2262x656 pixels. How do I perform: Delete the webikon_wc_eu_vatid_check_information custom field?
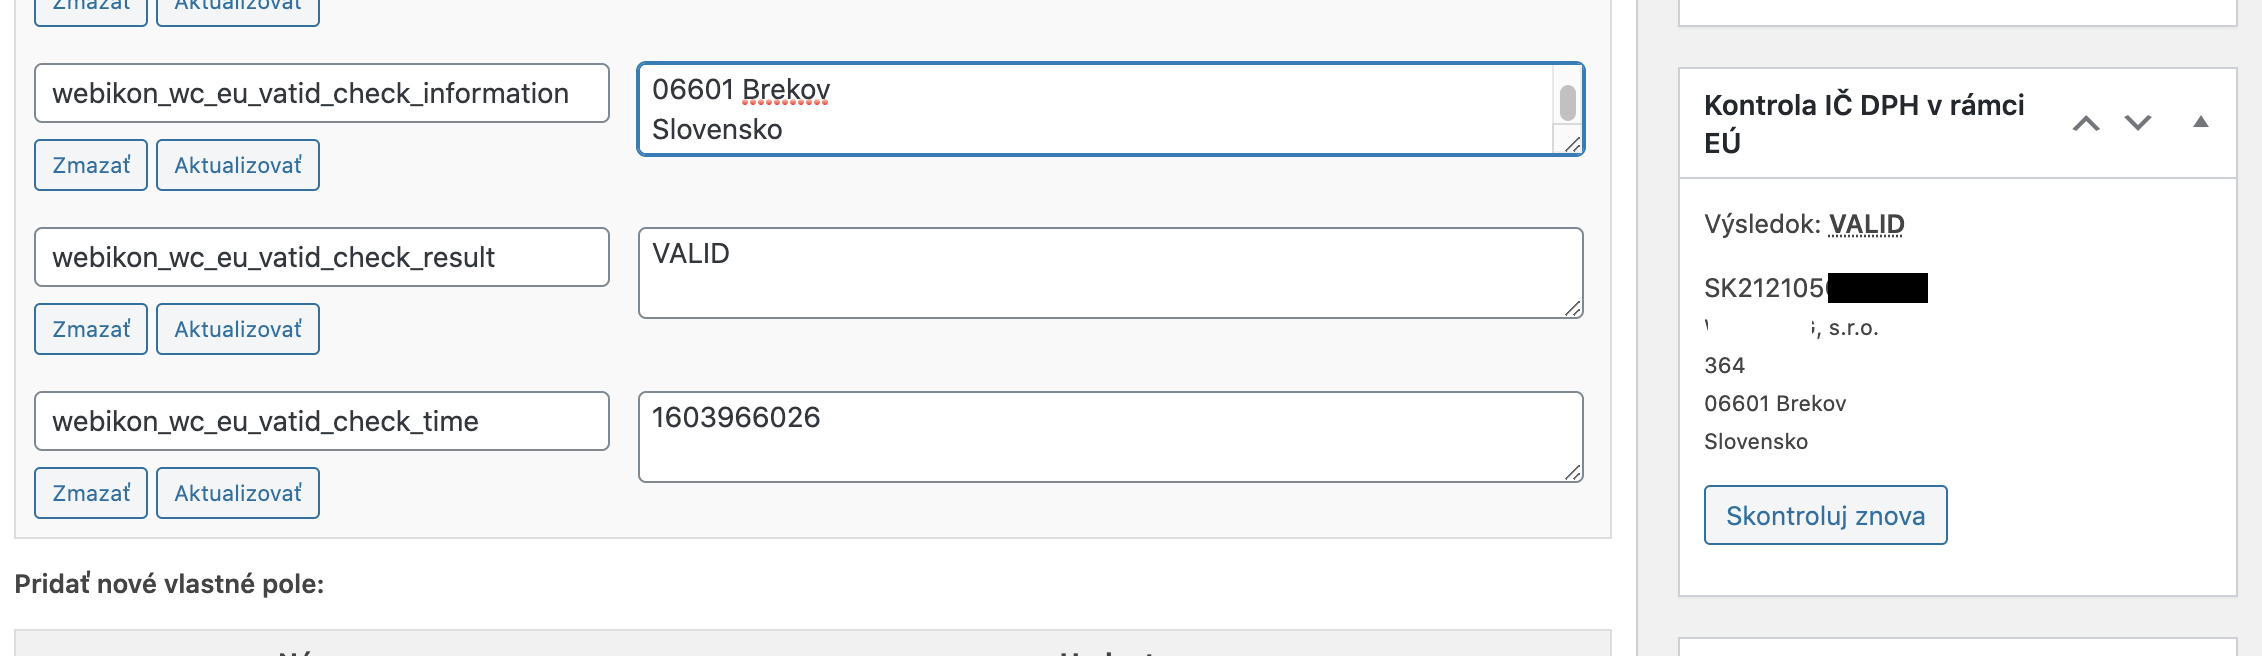tap(91, 165)
